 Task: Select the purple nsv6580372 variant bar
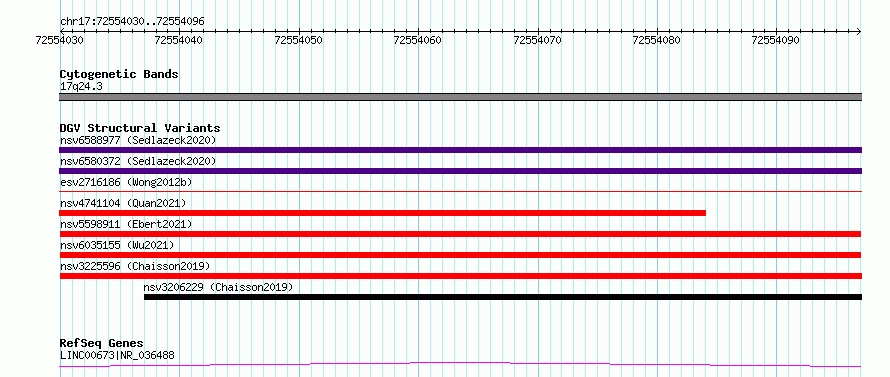click(x=460, y=171)
